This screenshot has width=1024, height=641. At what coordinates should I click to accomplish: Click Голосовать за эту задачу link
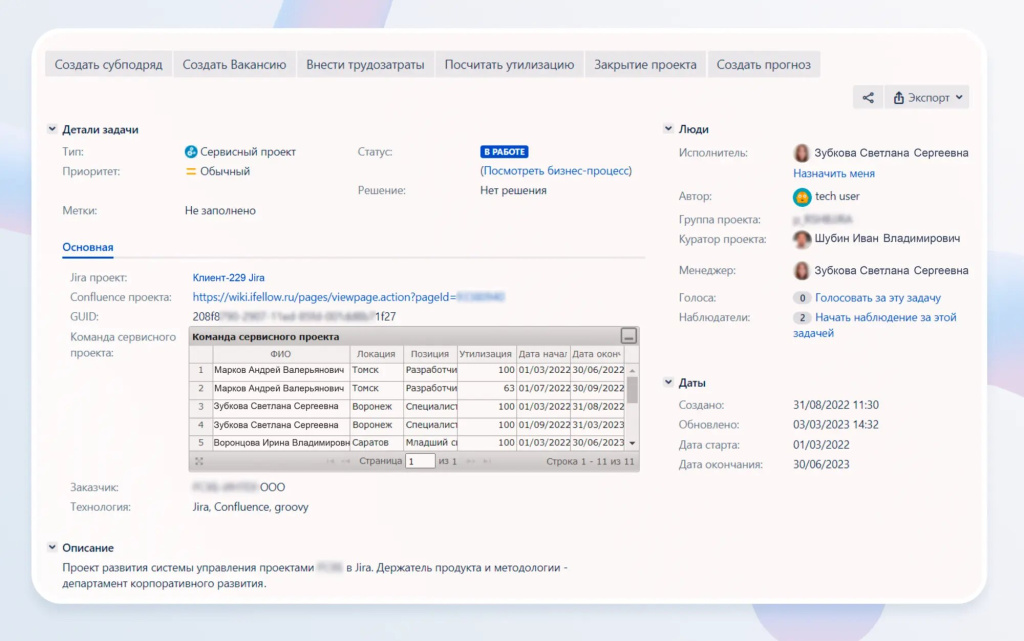click(x=878, y=298)
